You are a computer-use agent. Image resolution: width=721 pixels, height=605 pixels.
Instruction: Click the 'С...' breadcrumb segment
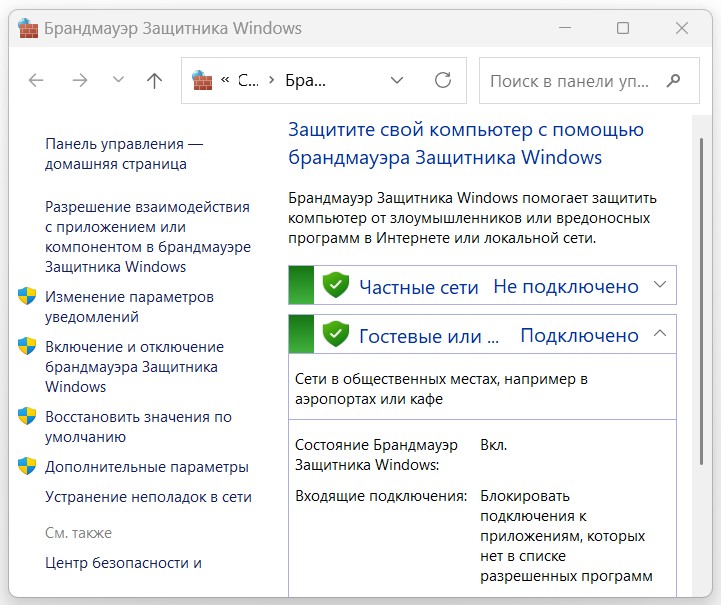click(248, 80)
